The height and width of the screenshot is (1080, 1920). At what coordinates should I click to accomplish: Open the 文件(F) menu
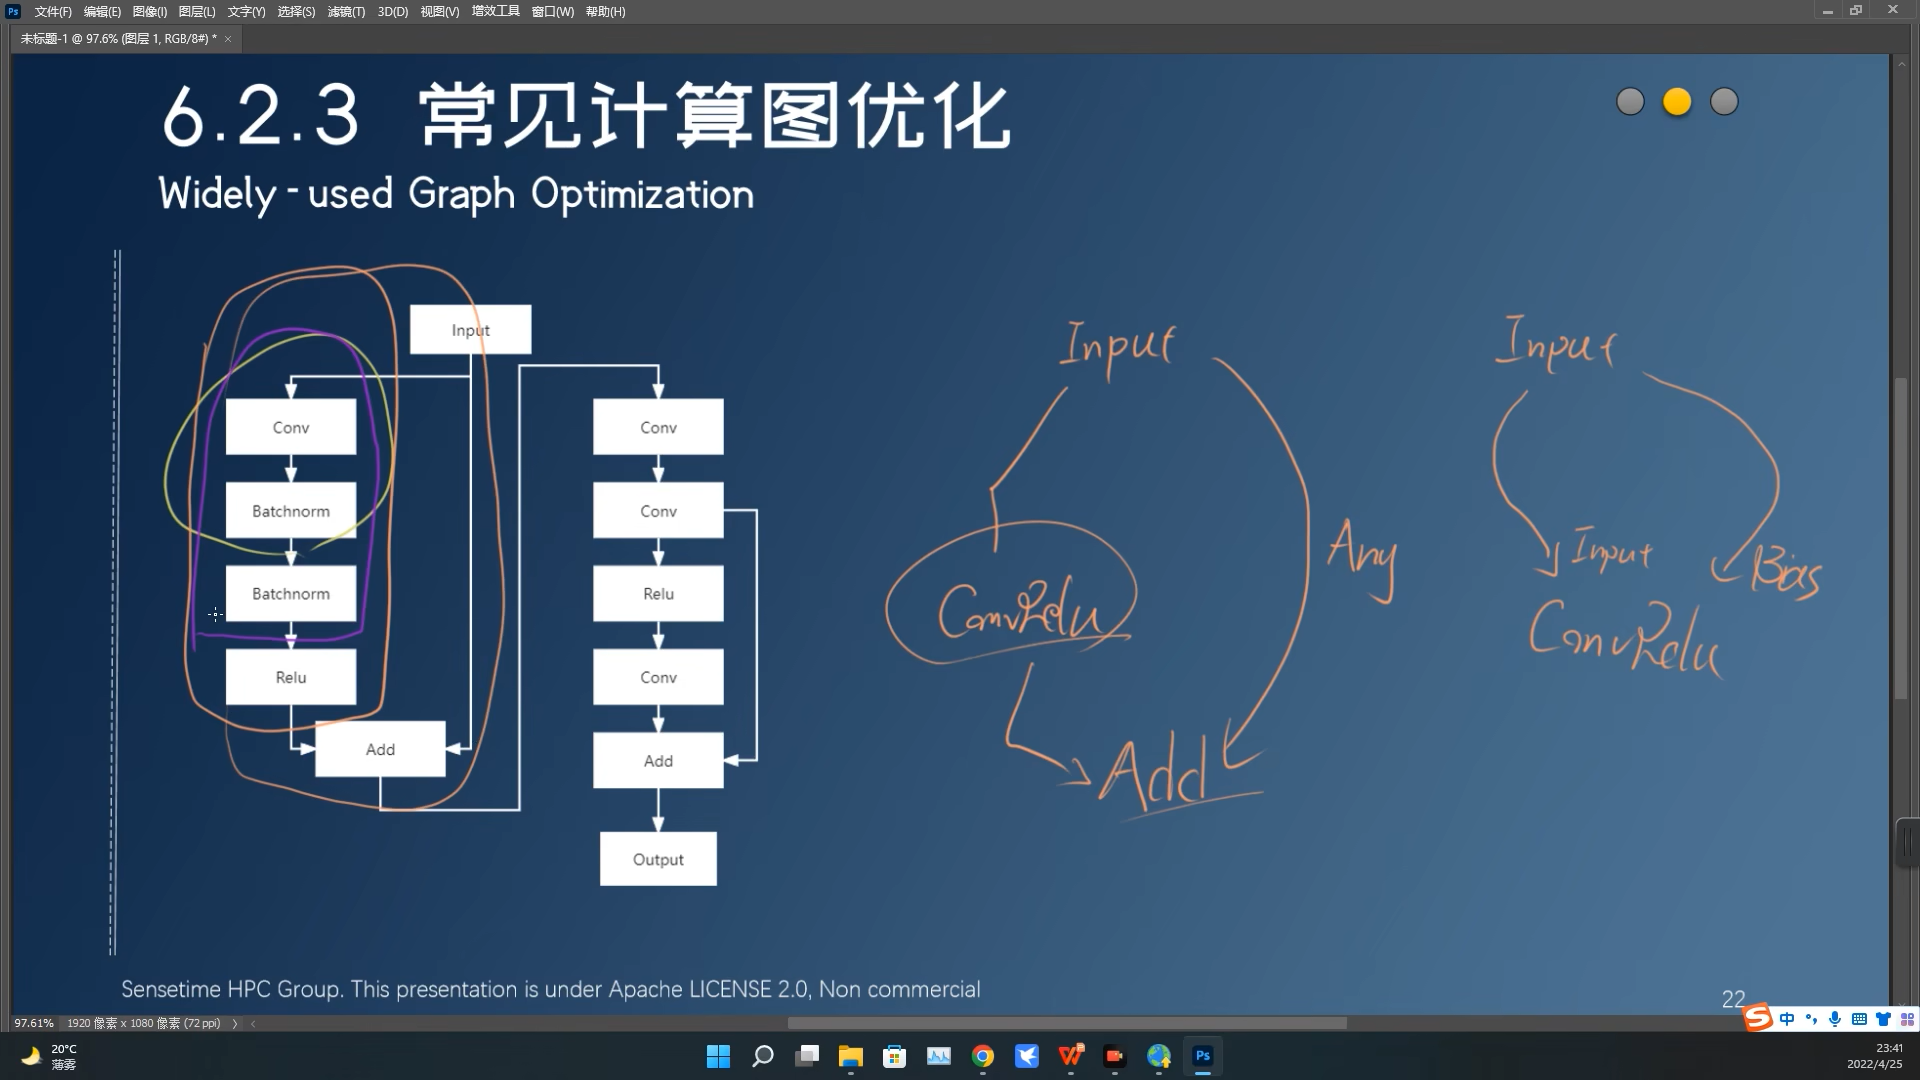click(53, 12)
